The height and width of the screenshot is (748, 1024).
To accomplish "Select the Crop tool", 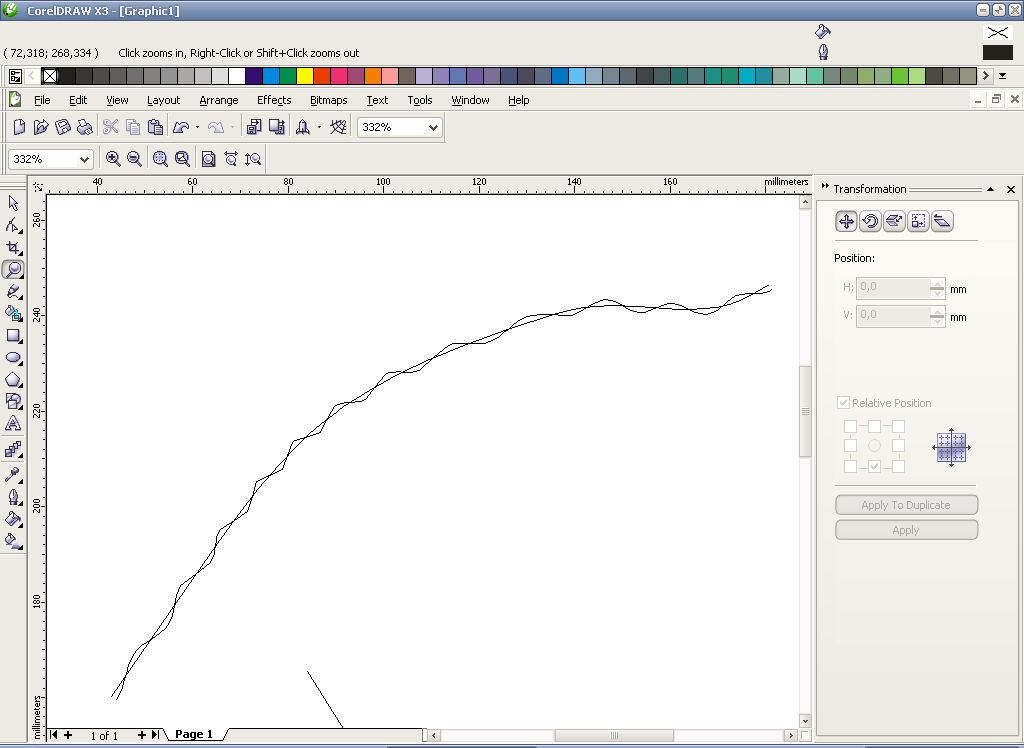I will pos(13,248).
